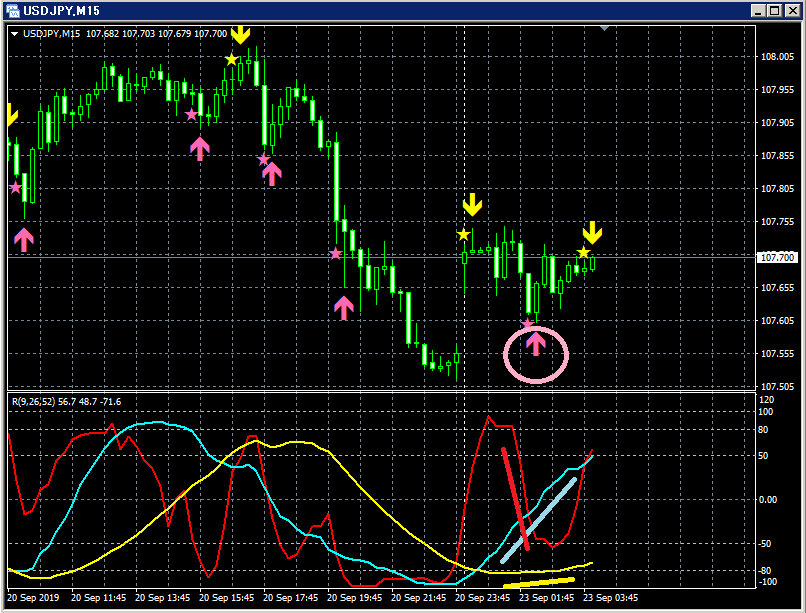This screenshot has height=613, width=806.
Task: Click the -50 level on indicator scale
Action: tap(765, 544)
